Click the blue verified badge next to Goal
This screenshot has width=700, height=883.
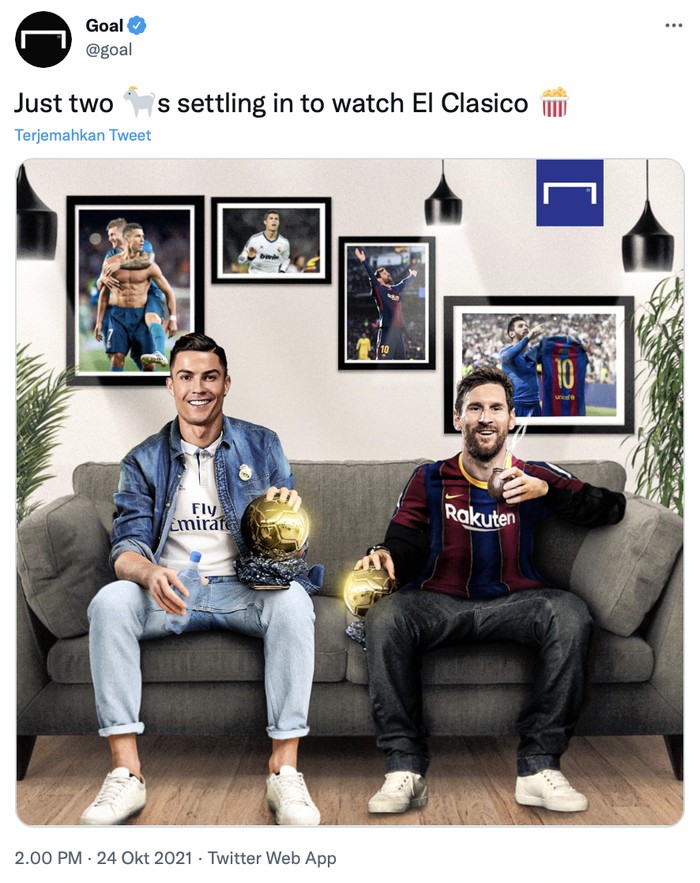(x=137, y=25)
